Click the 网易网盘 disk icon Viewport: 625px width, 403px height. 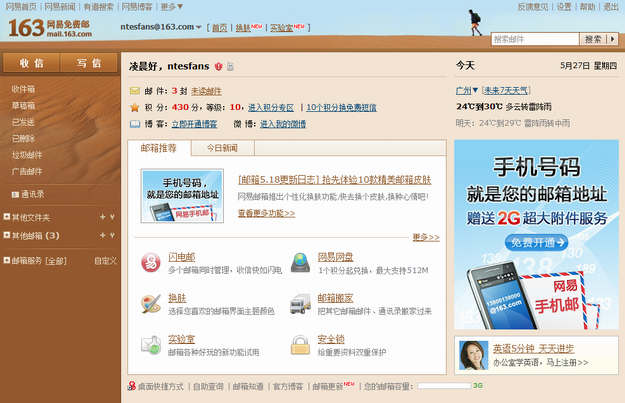[301, 263]
